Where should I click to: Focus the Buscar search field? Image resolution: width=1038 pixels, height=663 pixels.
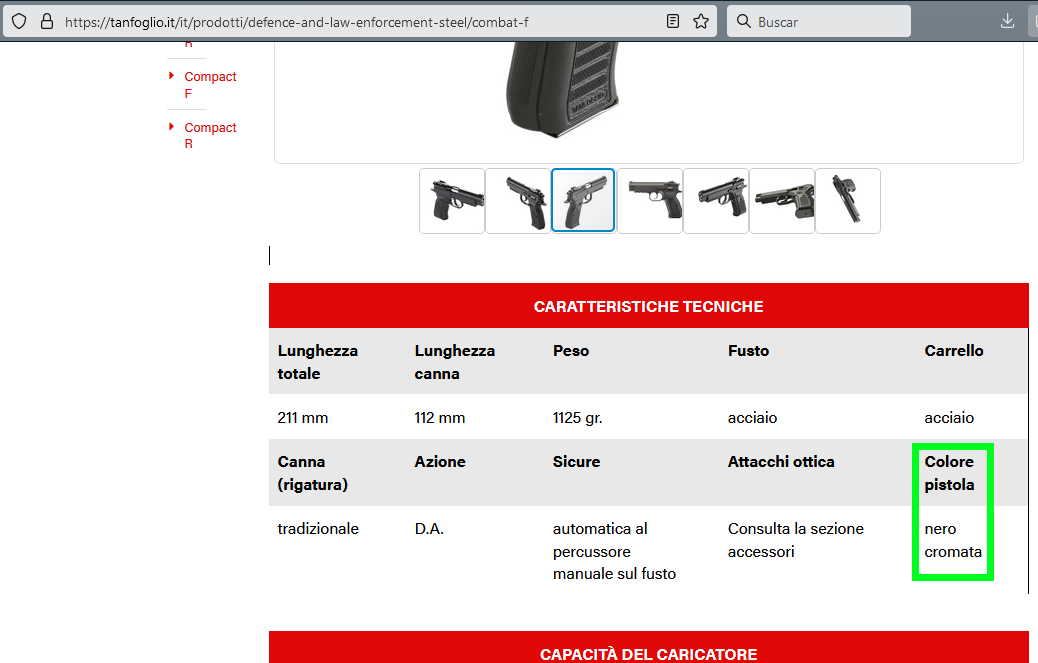(819, 22)
